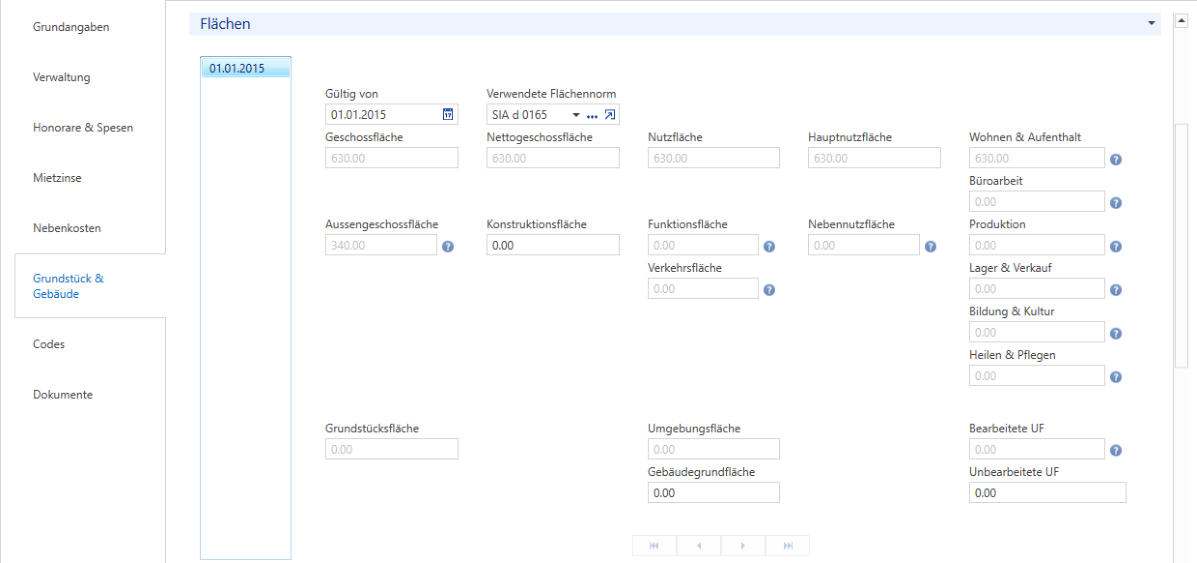This screenshot has width=1197, height=563.
Task: Collapse the Flächen section header arrow
Action: click(1151, 24)
